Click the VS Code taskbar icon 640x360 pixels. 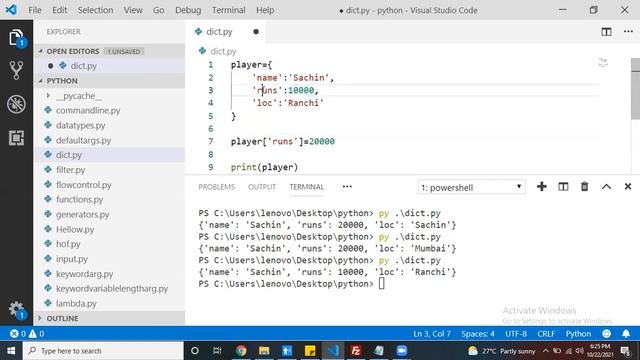pyautogui.click(x=333, y=351)
